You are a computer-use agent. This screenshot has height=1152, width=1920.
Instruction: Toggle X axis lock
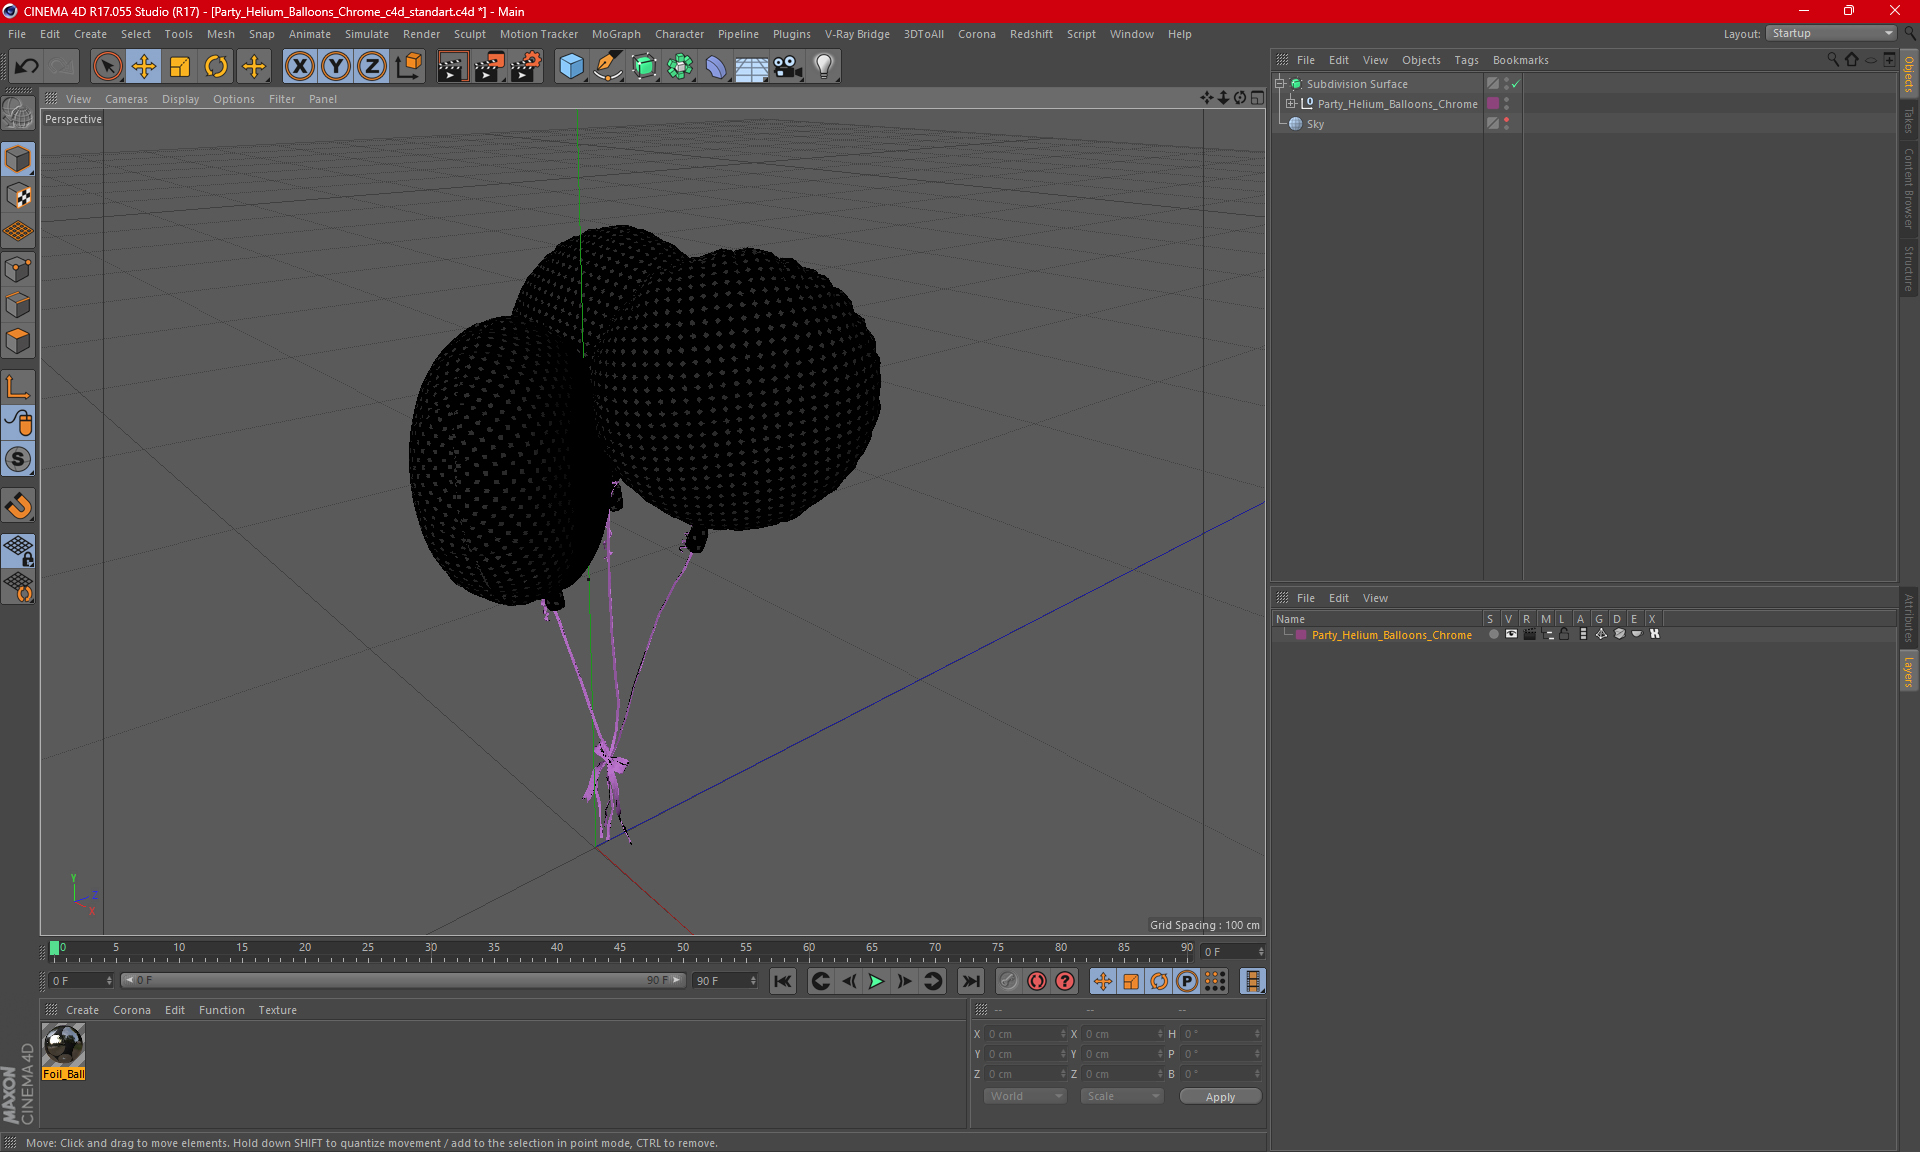coord(299,66)
